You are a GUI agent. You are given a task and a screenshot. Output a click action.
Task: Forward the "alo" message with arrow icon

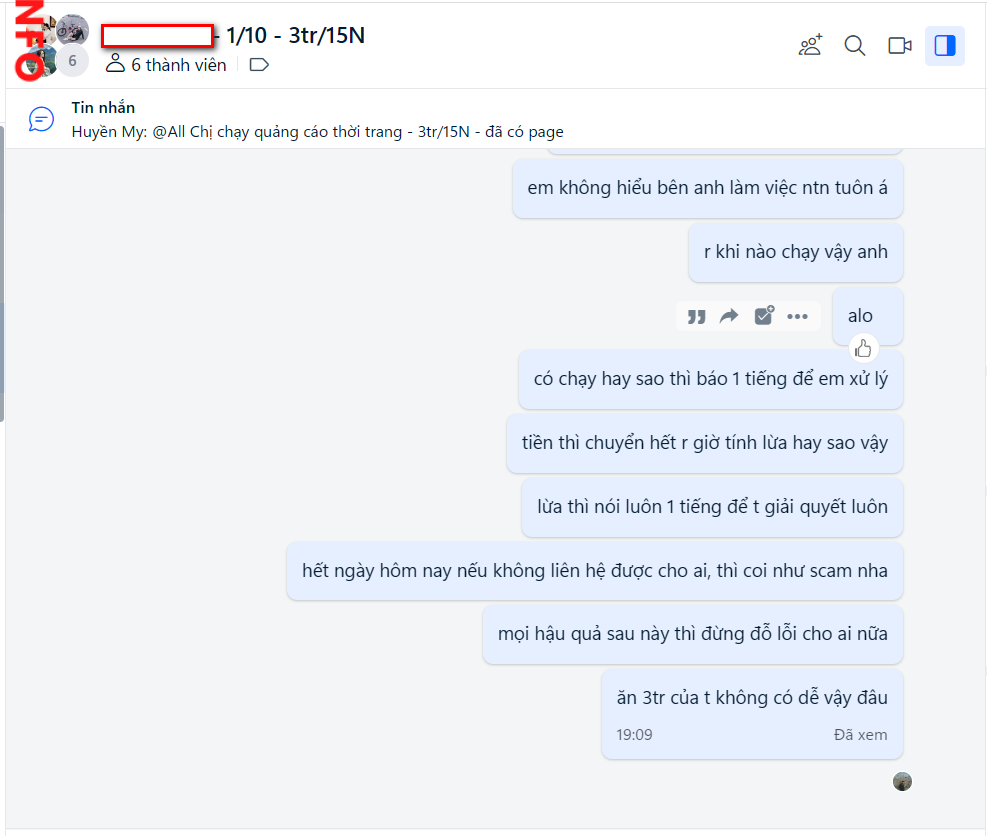tap(730, 317)
